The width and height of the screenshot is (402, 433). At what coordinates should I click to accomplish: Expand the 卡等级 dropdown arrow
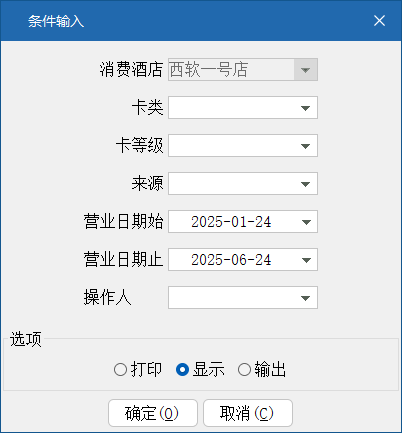pos(305,146)
